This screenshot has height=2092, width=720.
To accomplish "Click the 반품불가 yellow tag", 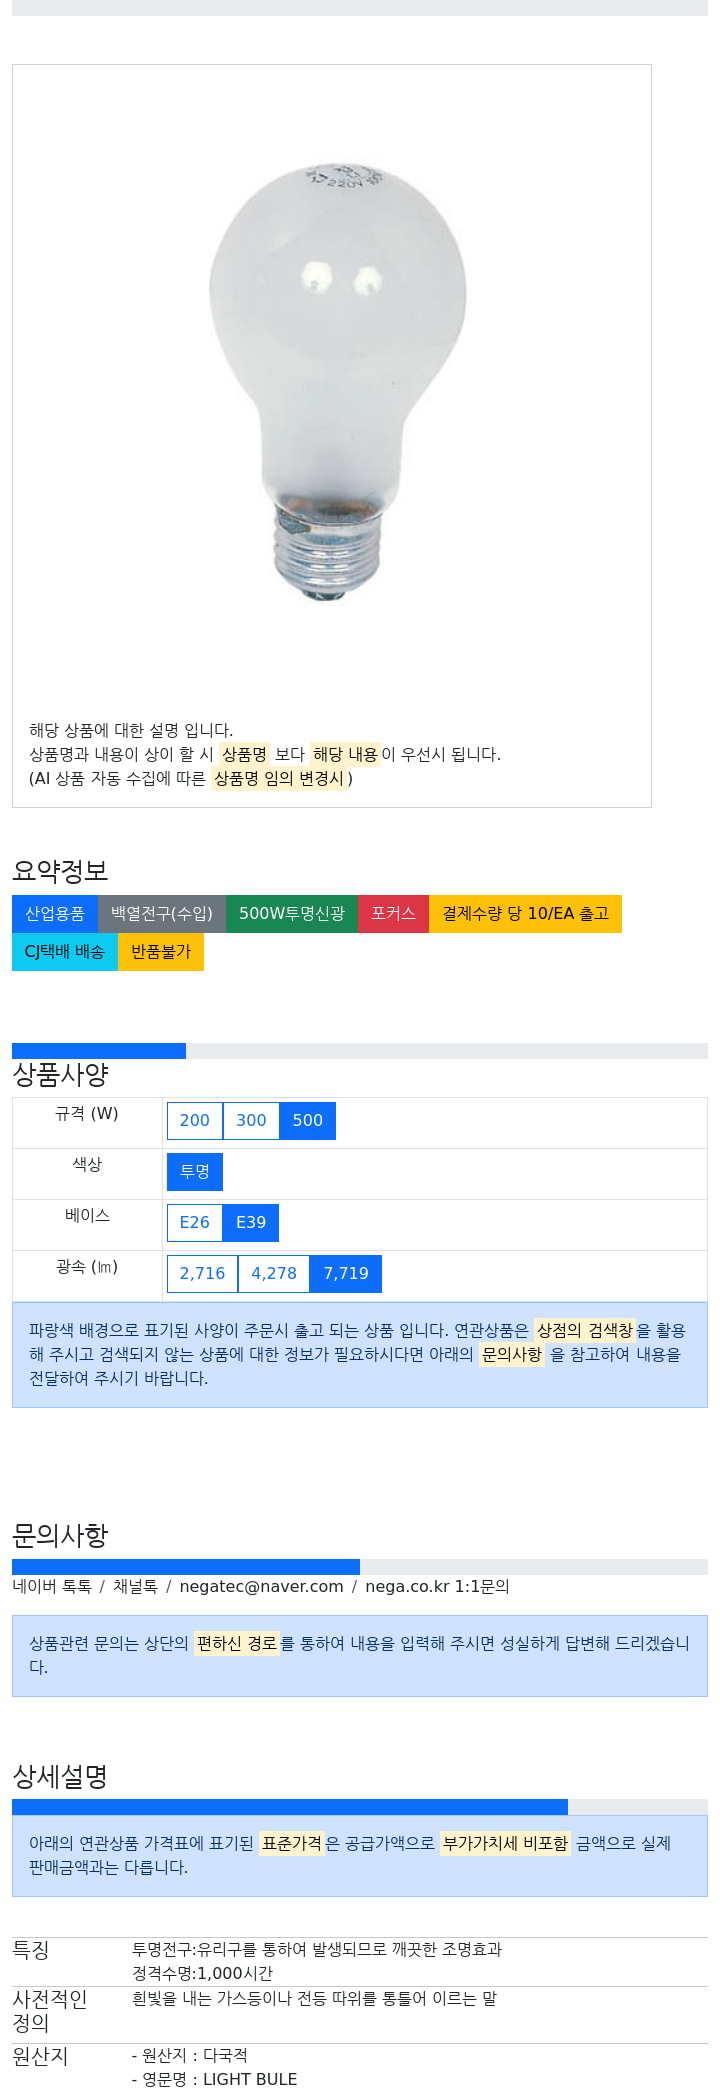I will tap(161, 952).
